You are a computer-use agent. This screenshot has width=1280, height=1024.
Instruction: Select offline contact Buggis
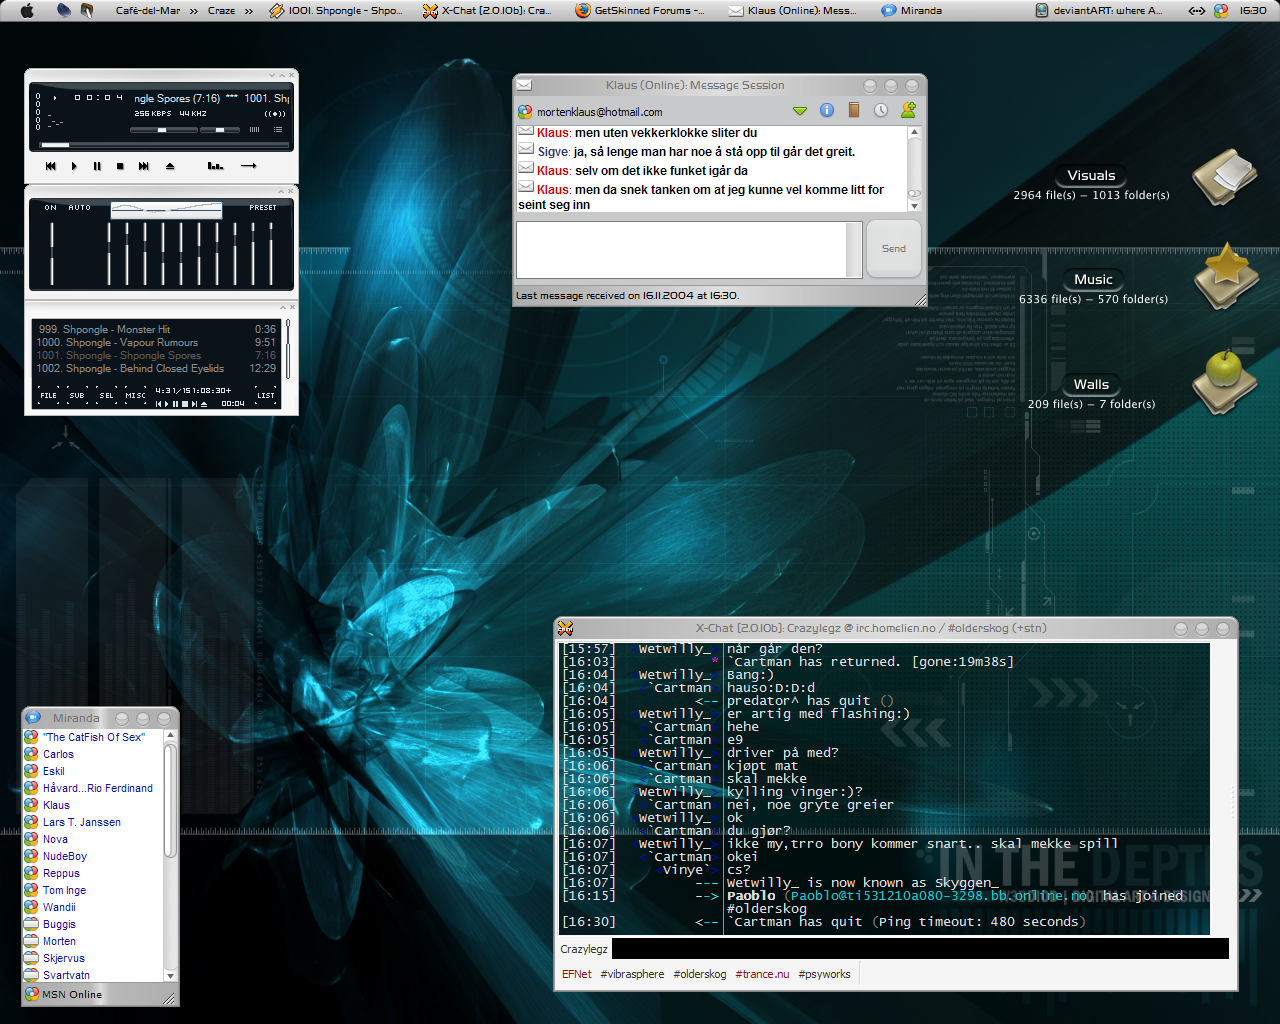[59, 924]
